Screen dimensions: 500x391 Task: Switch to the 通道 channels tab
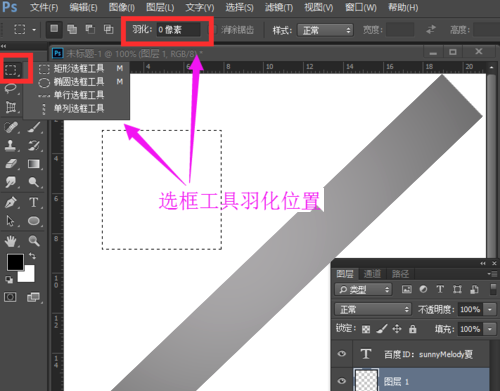372,274
